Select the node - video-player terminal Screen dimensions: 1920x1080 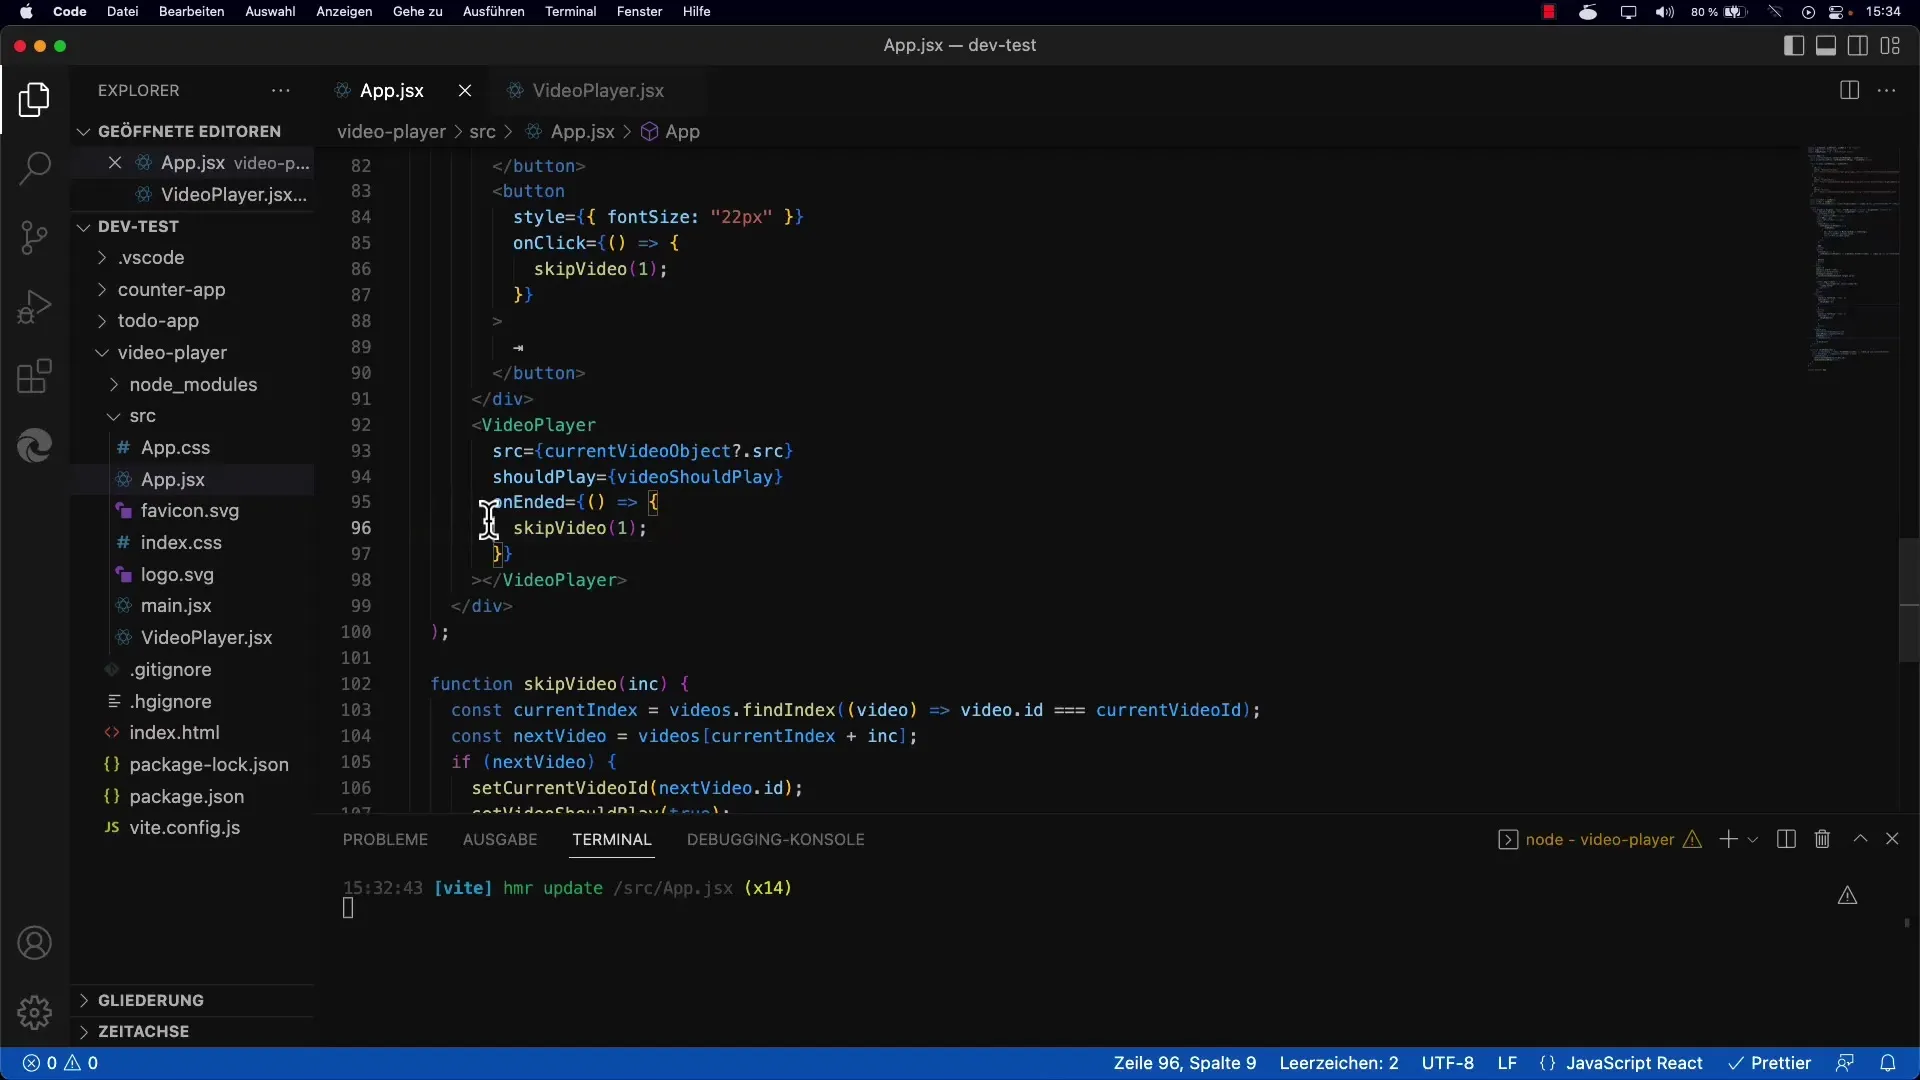(1600, 839)
